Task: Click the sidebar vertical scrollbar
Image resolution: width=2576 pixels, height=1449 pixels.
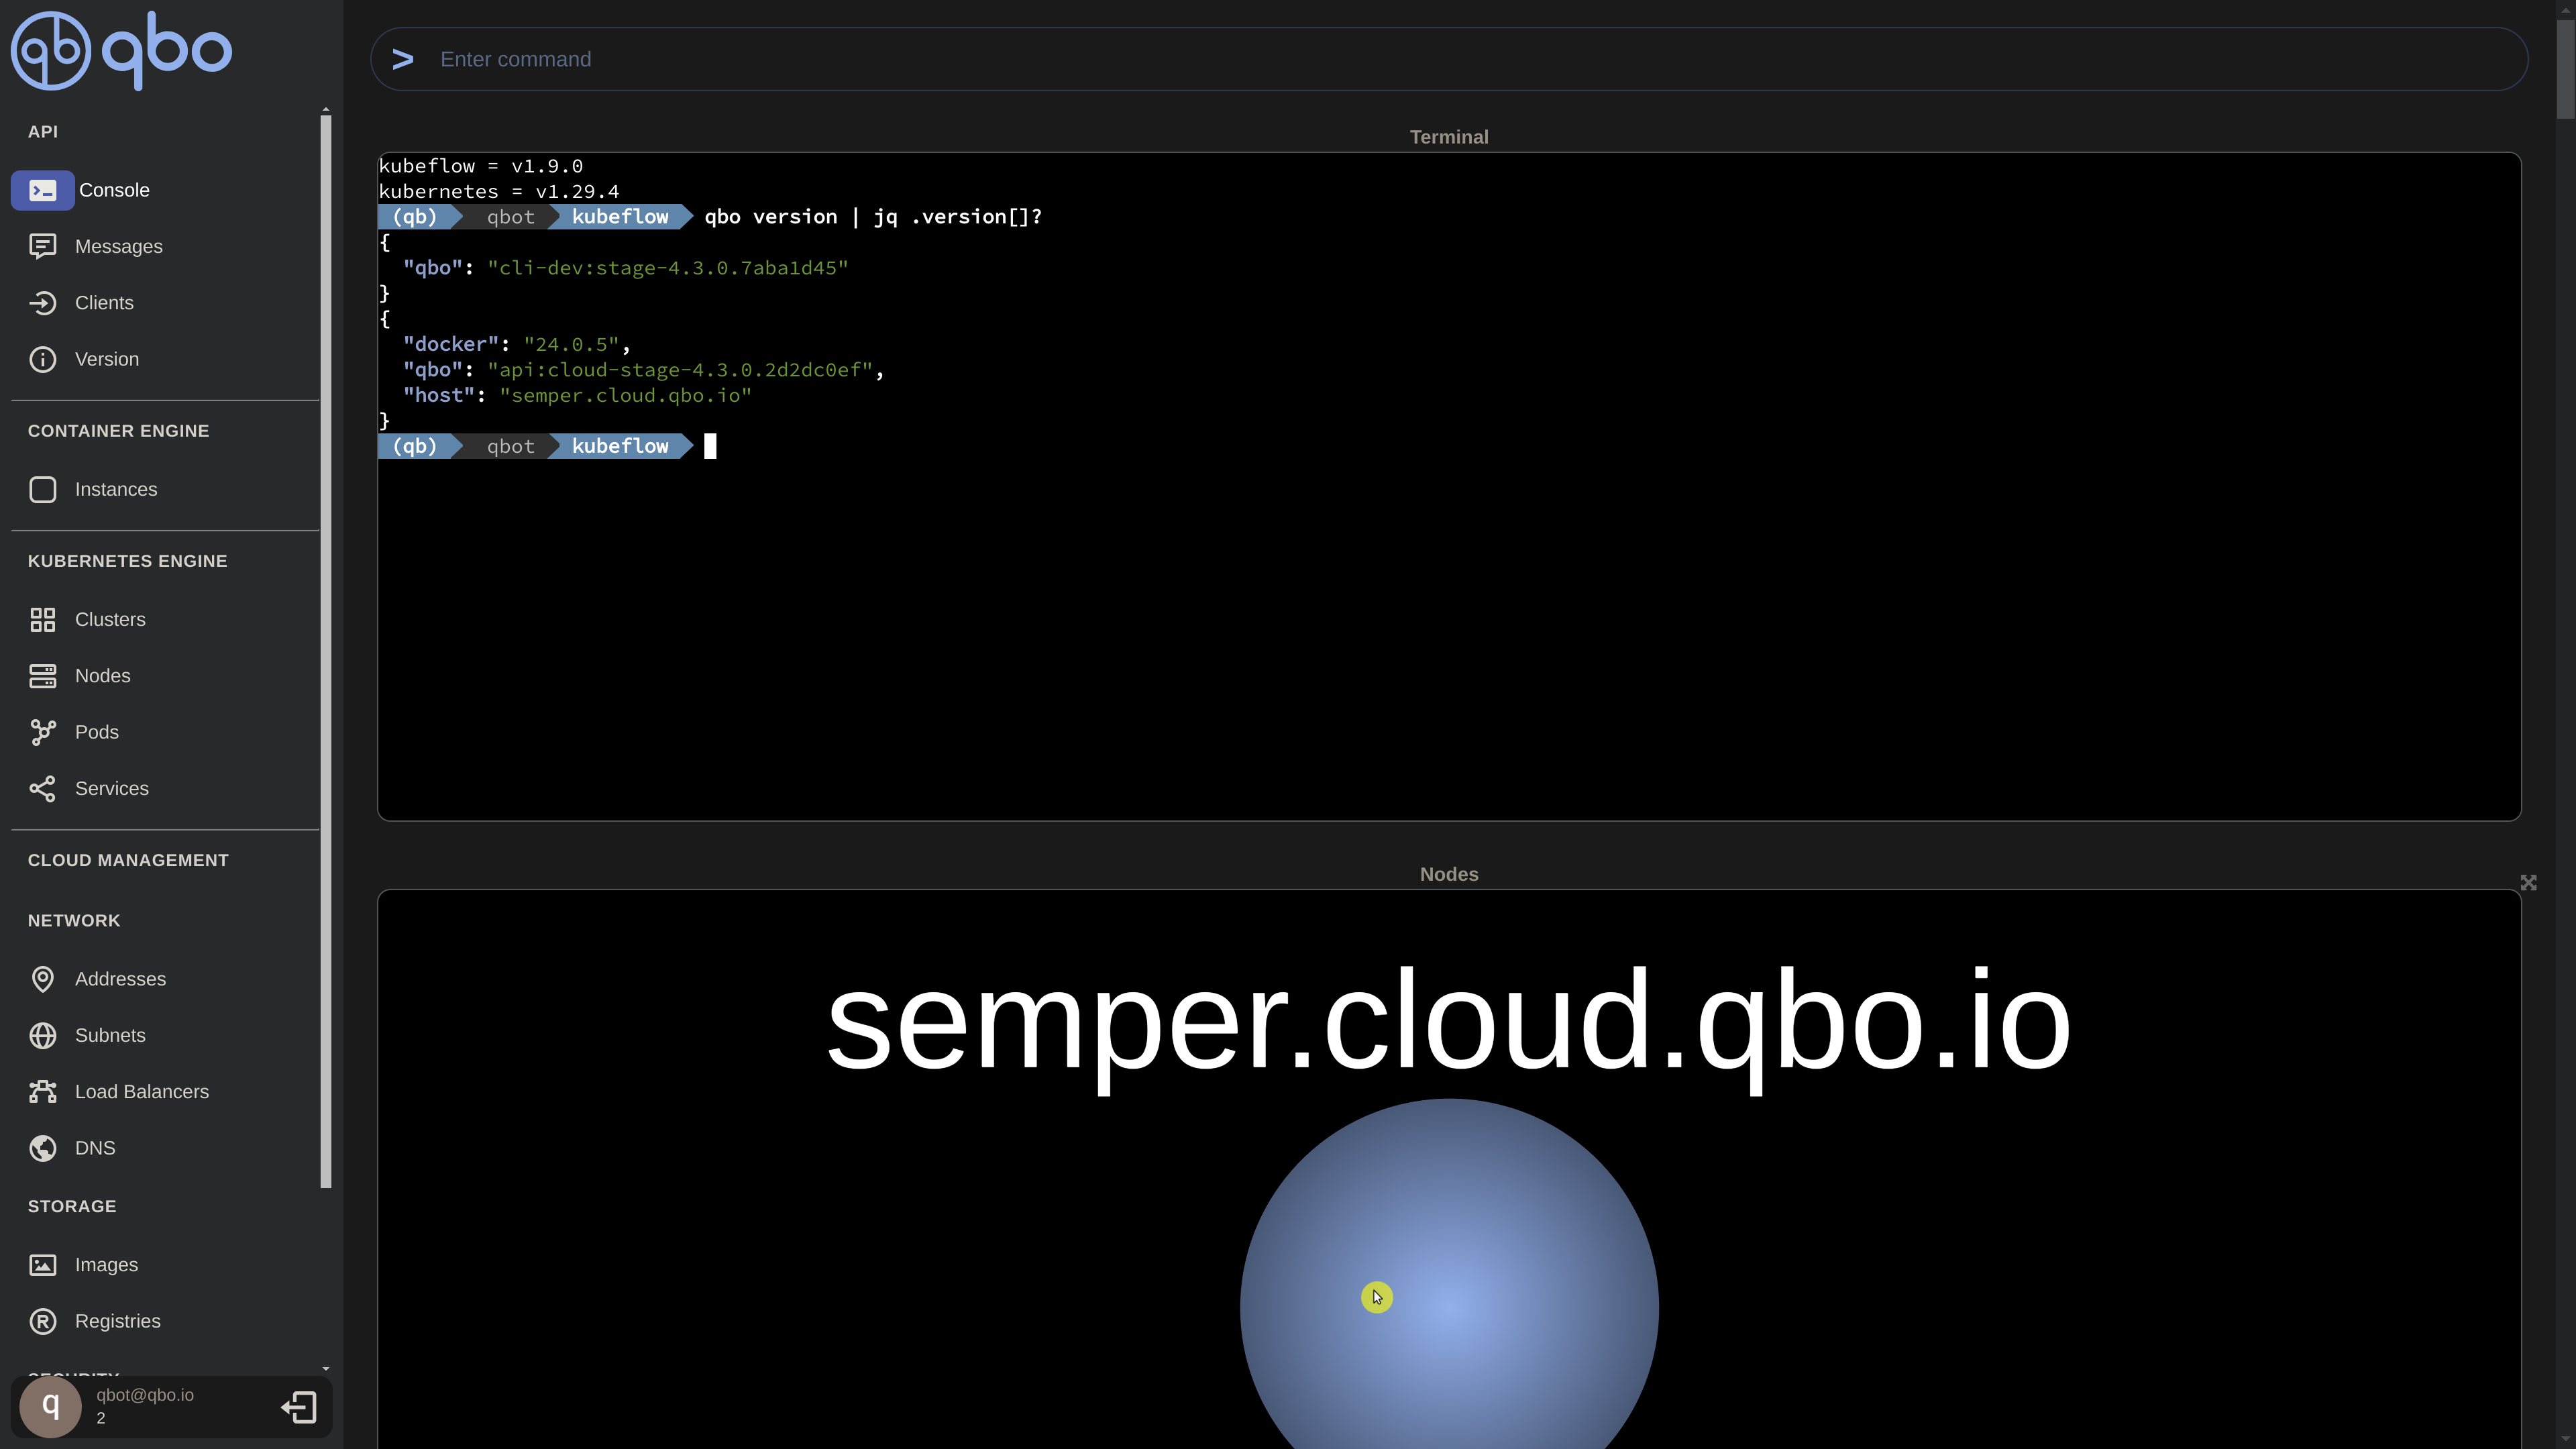Action: click(325, 650)
